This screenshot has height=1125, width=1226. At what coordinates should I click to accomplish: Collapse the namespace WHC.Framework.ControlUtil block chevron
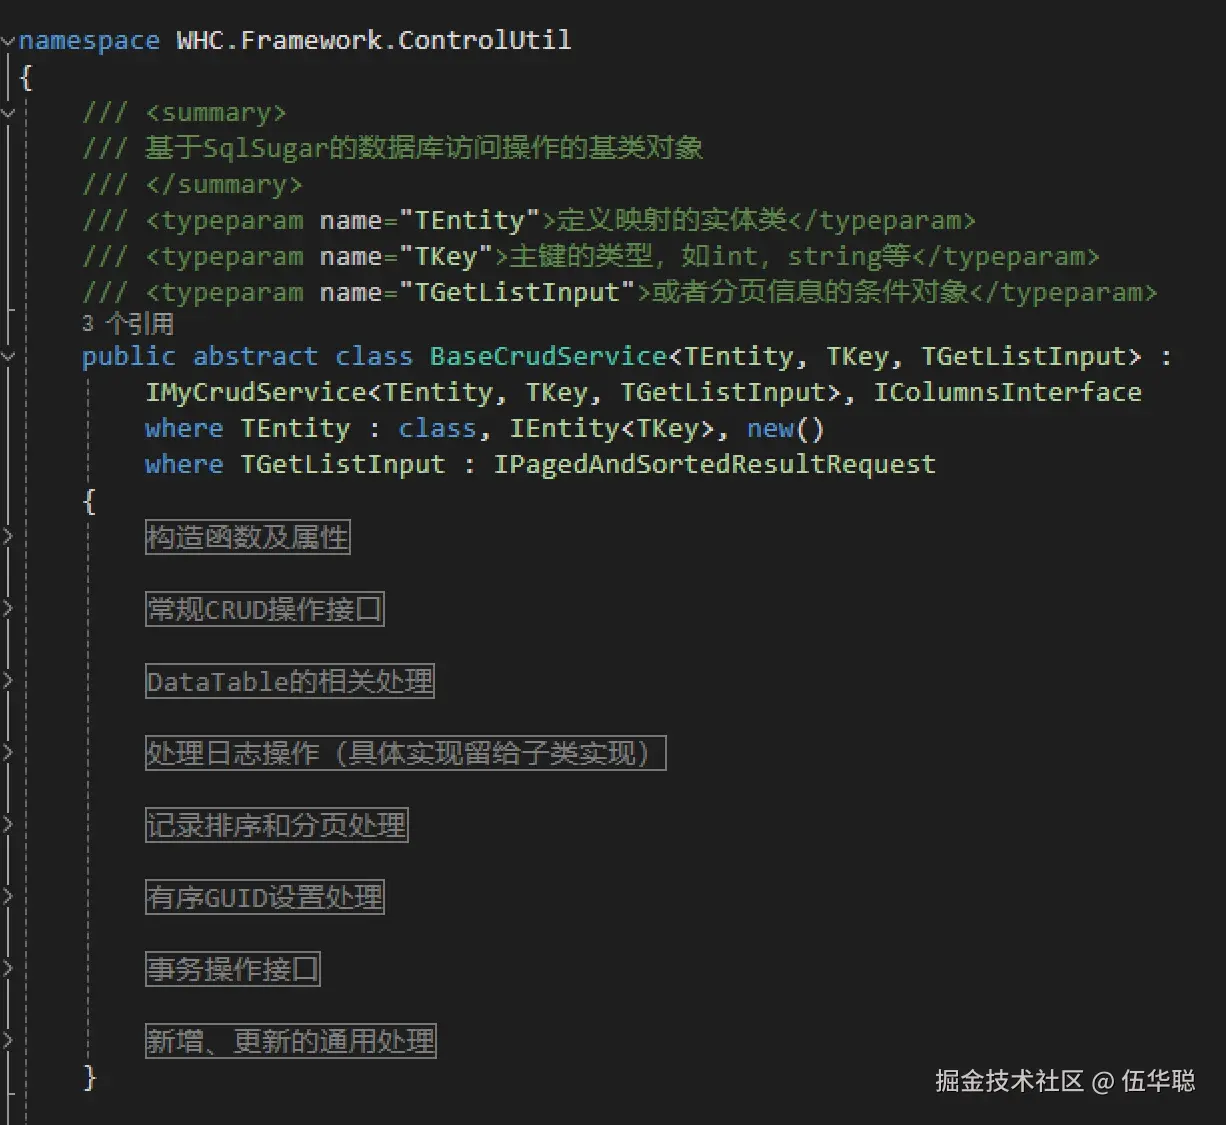coord(8,41)
